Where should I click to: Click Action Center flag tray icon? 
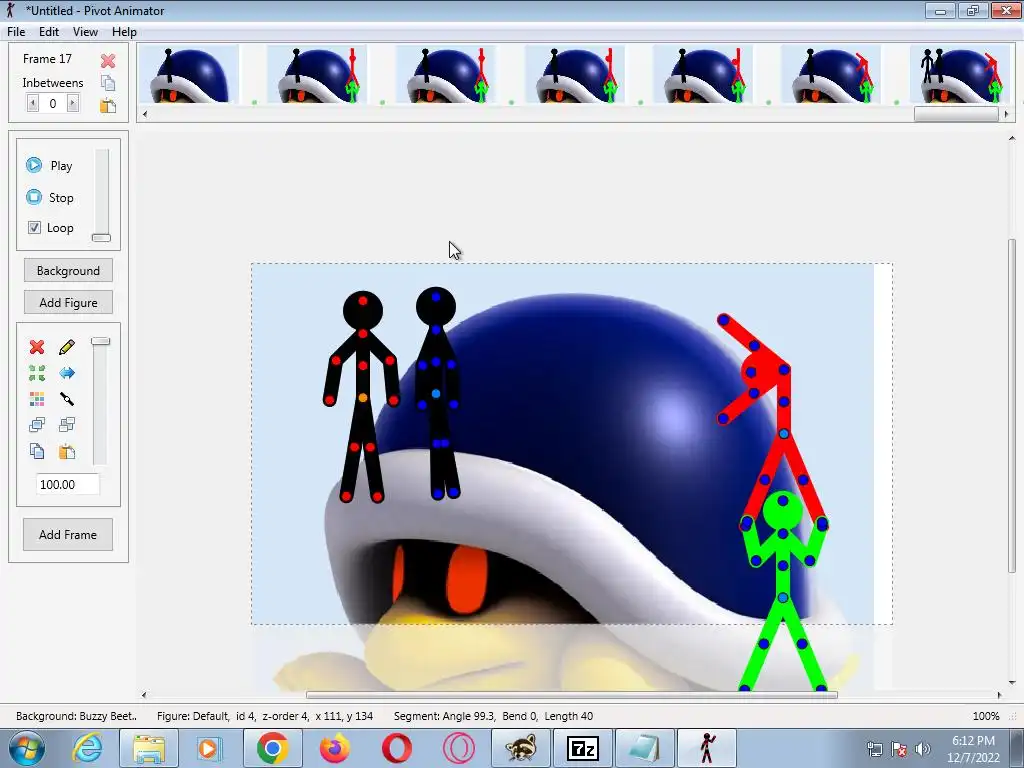click(x=899, y=749)
